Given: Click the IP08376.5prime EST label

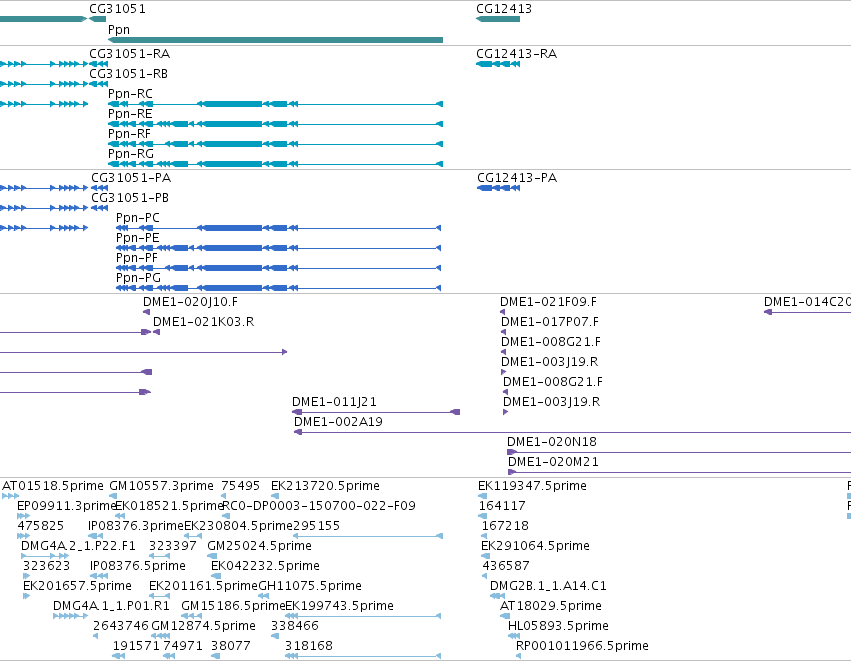Looking at the screenshot, I should [138, 567].
